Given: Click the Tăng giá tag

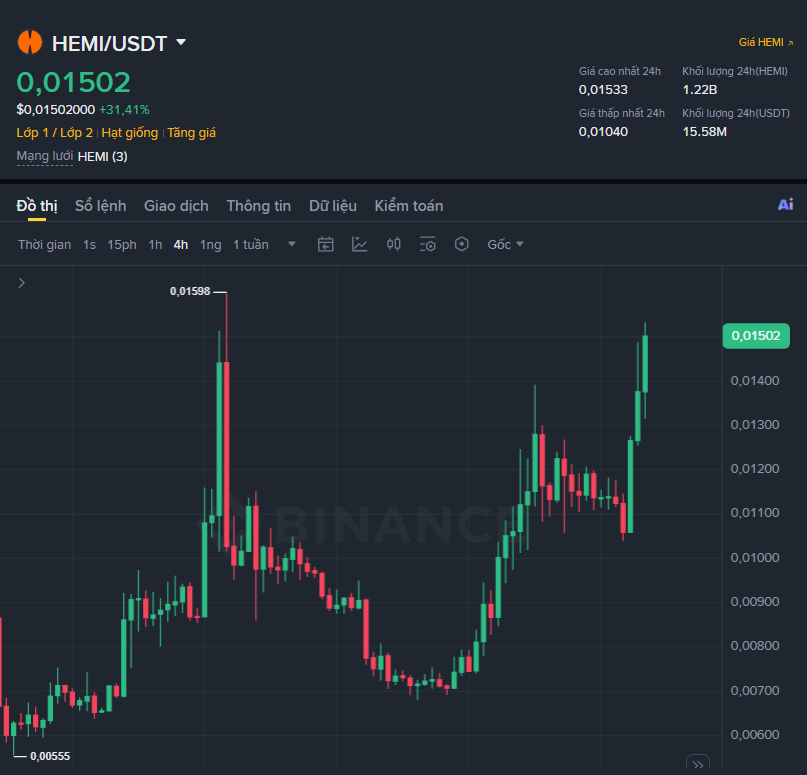Looking at the screenshot, I should click(191, 133).
